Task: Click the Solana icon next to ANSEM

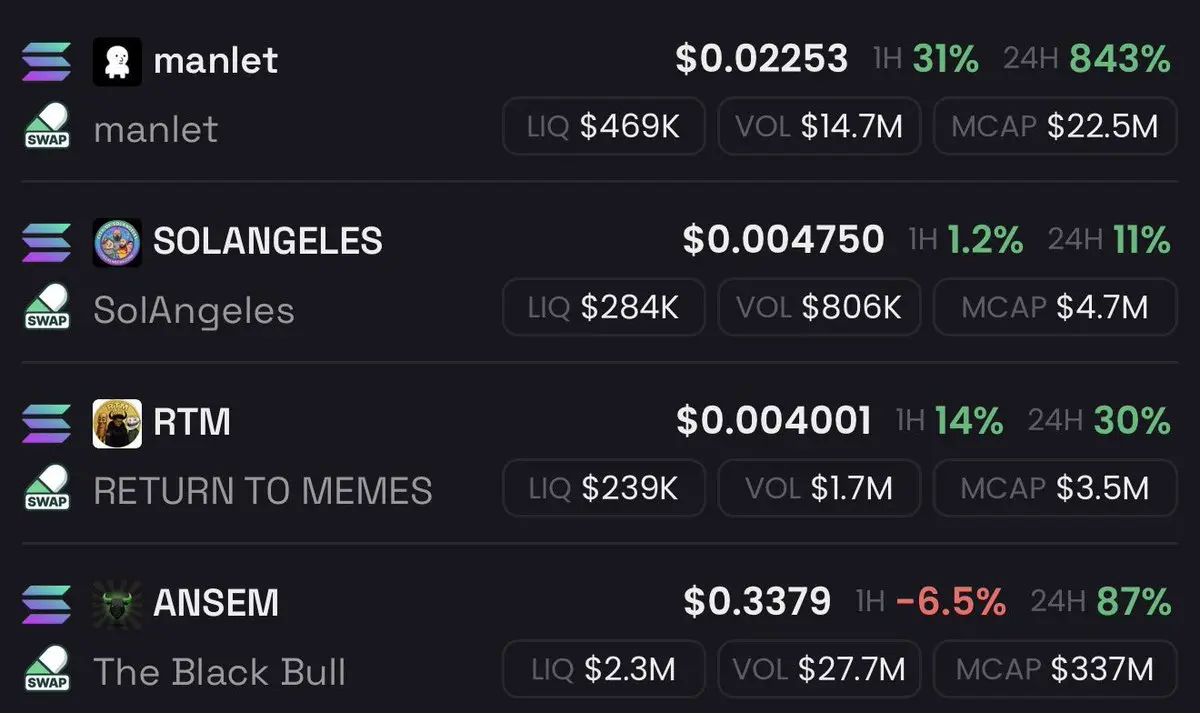Action: pos(46,604)
